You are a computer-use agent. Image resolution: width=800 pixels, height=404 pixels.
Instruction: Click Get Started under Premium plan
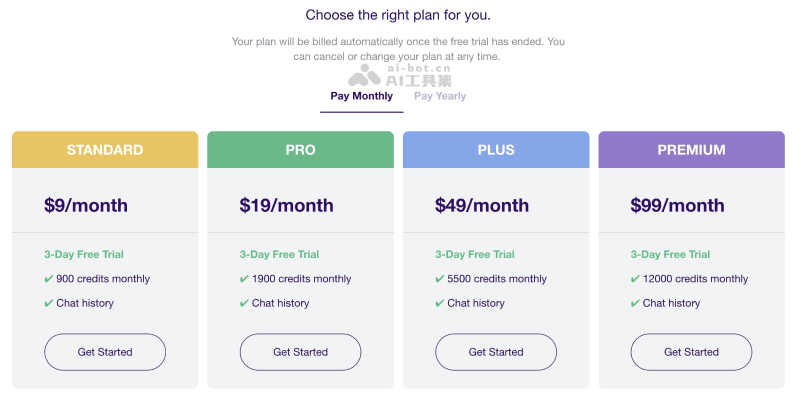[x=691, y=352]
